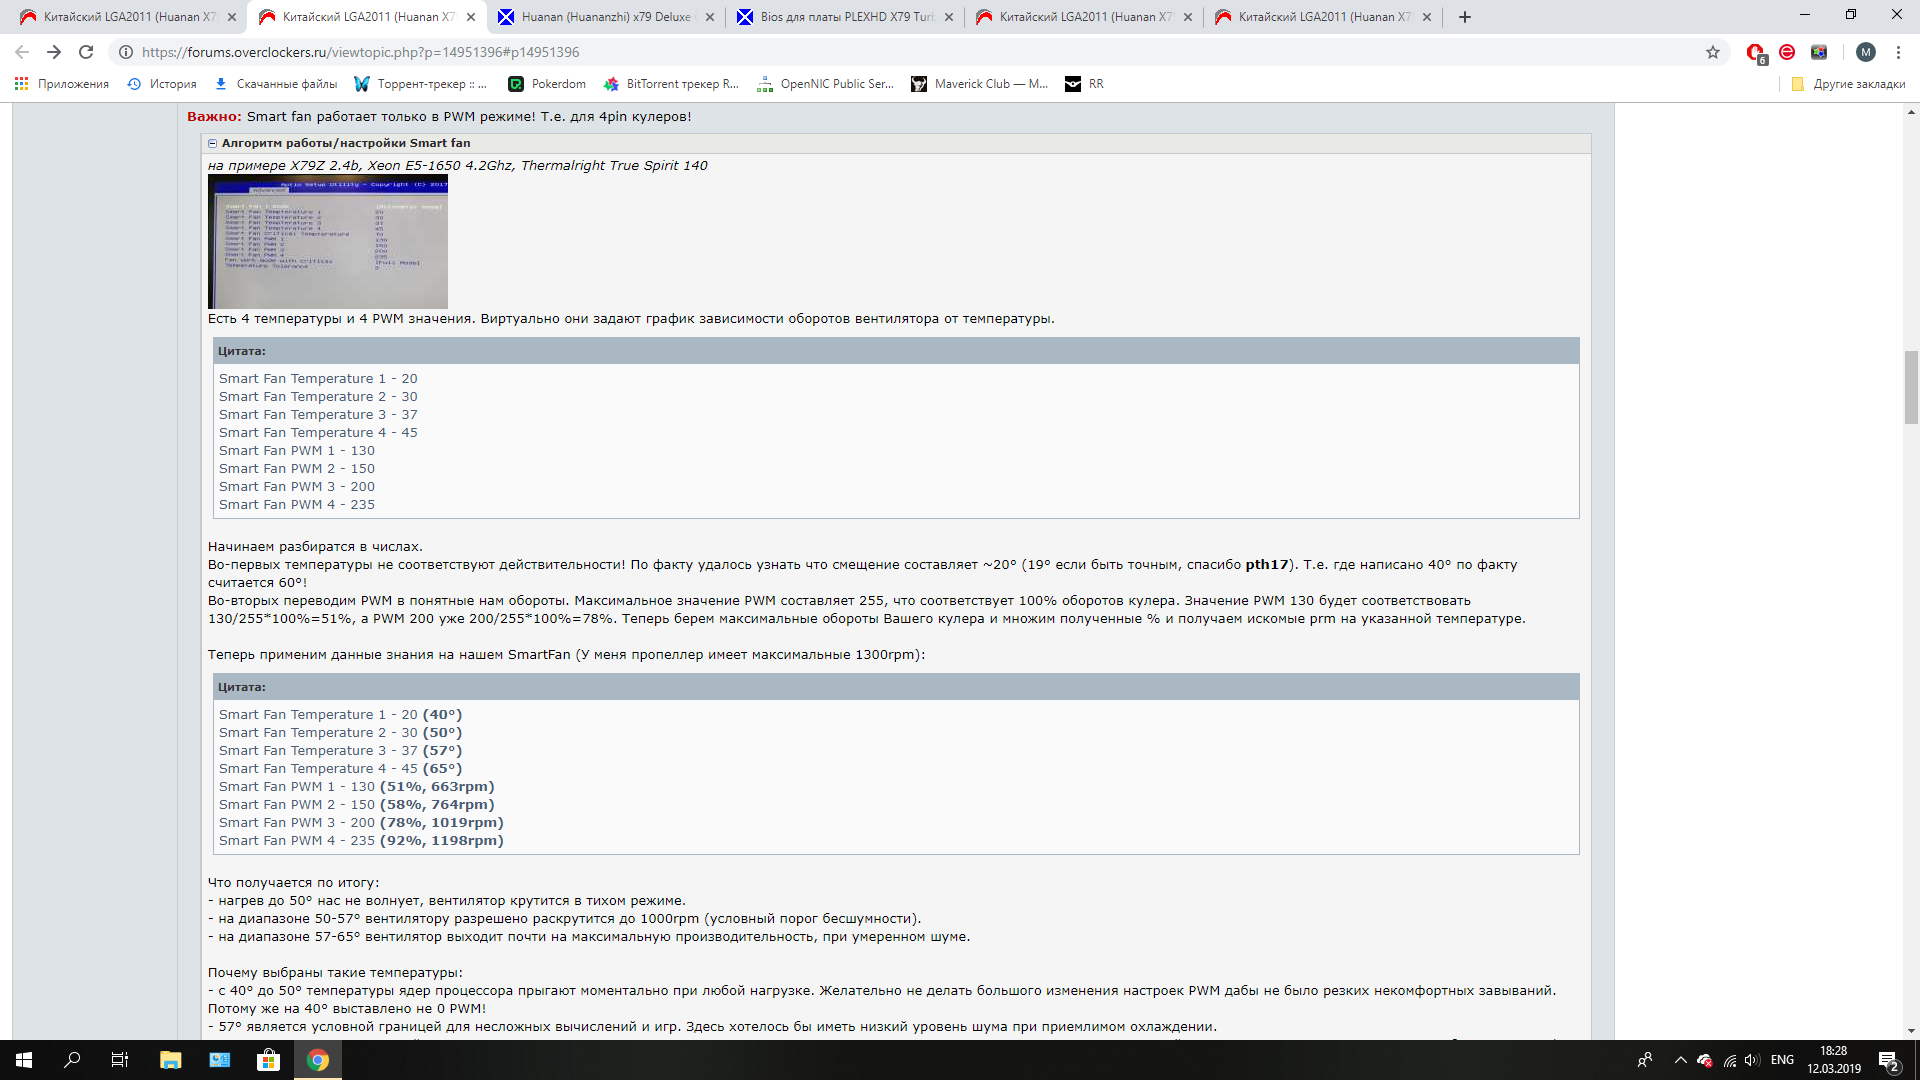Bookmark this page with the star icon
The image size is (1920, 1080).
[x=1713, y=52]
